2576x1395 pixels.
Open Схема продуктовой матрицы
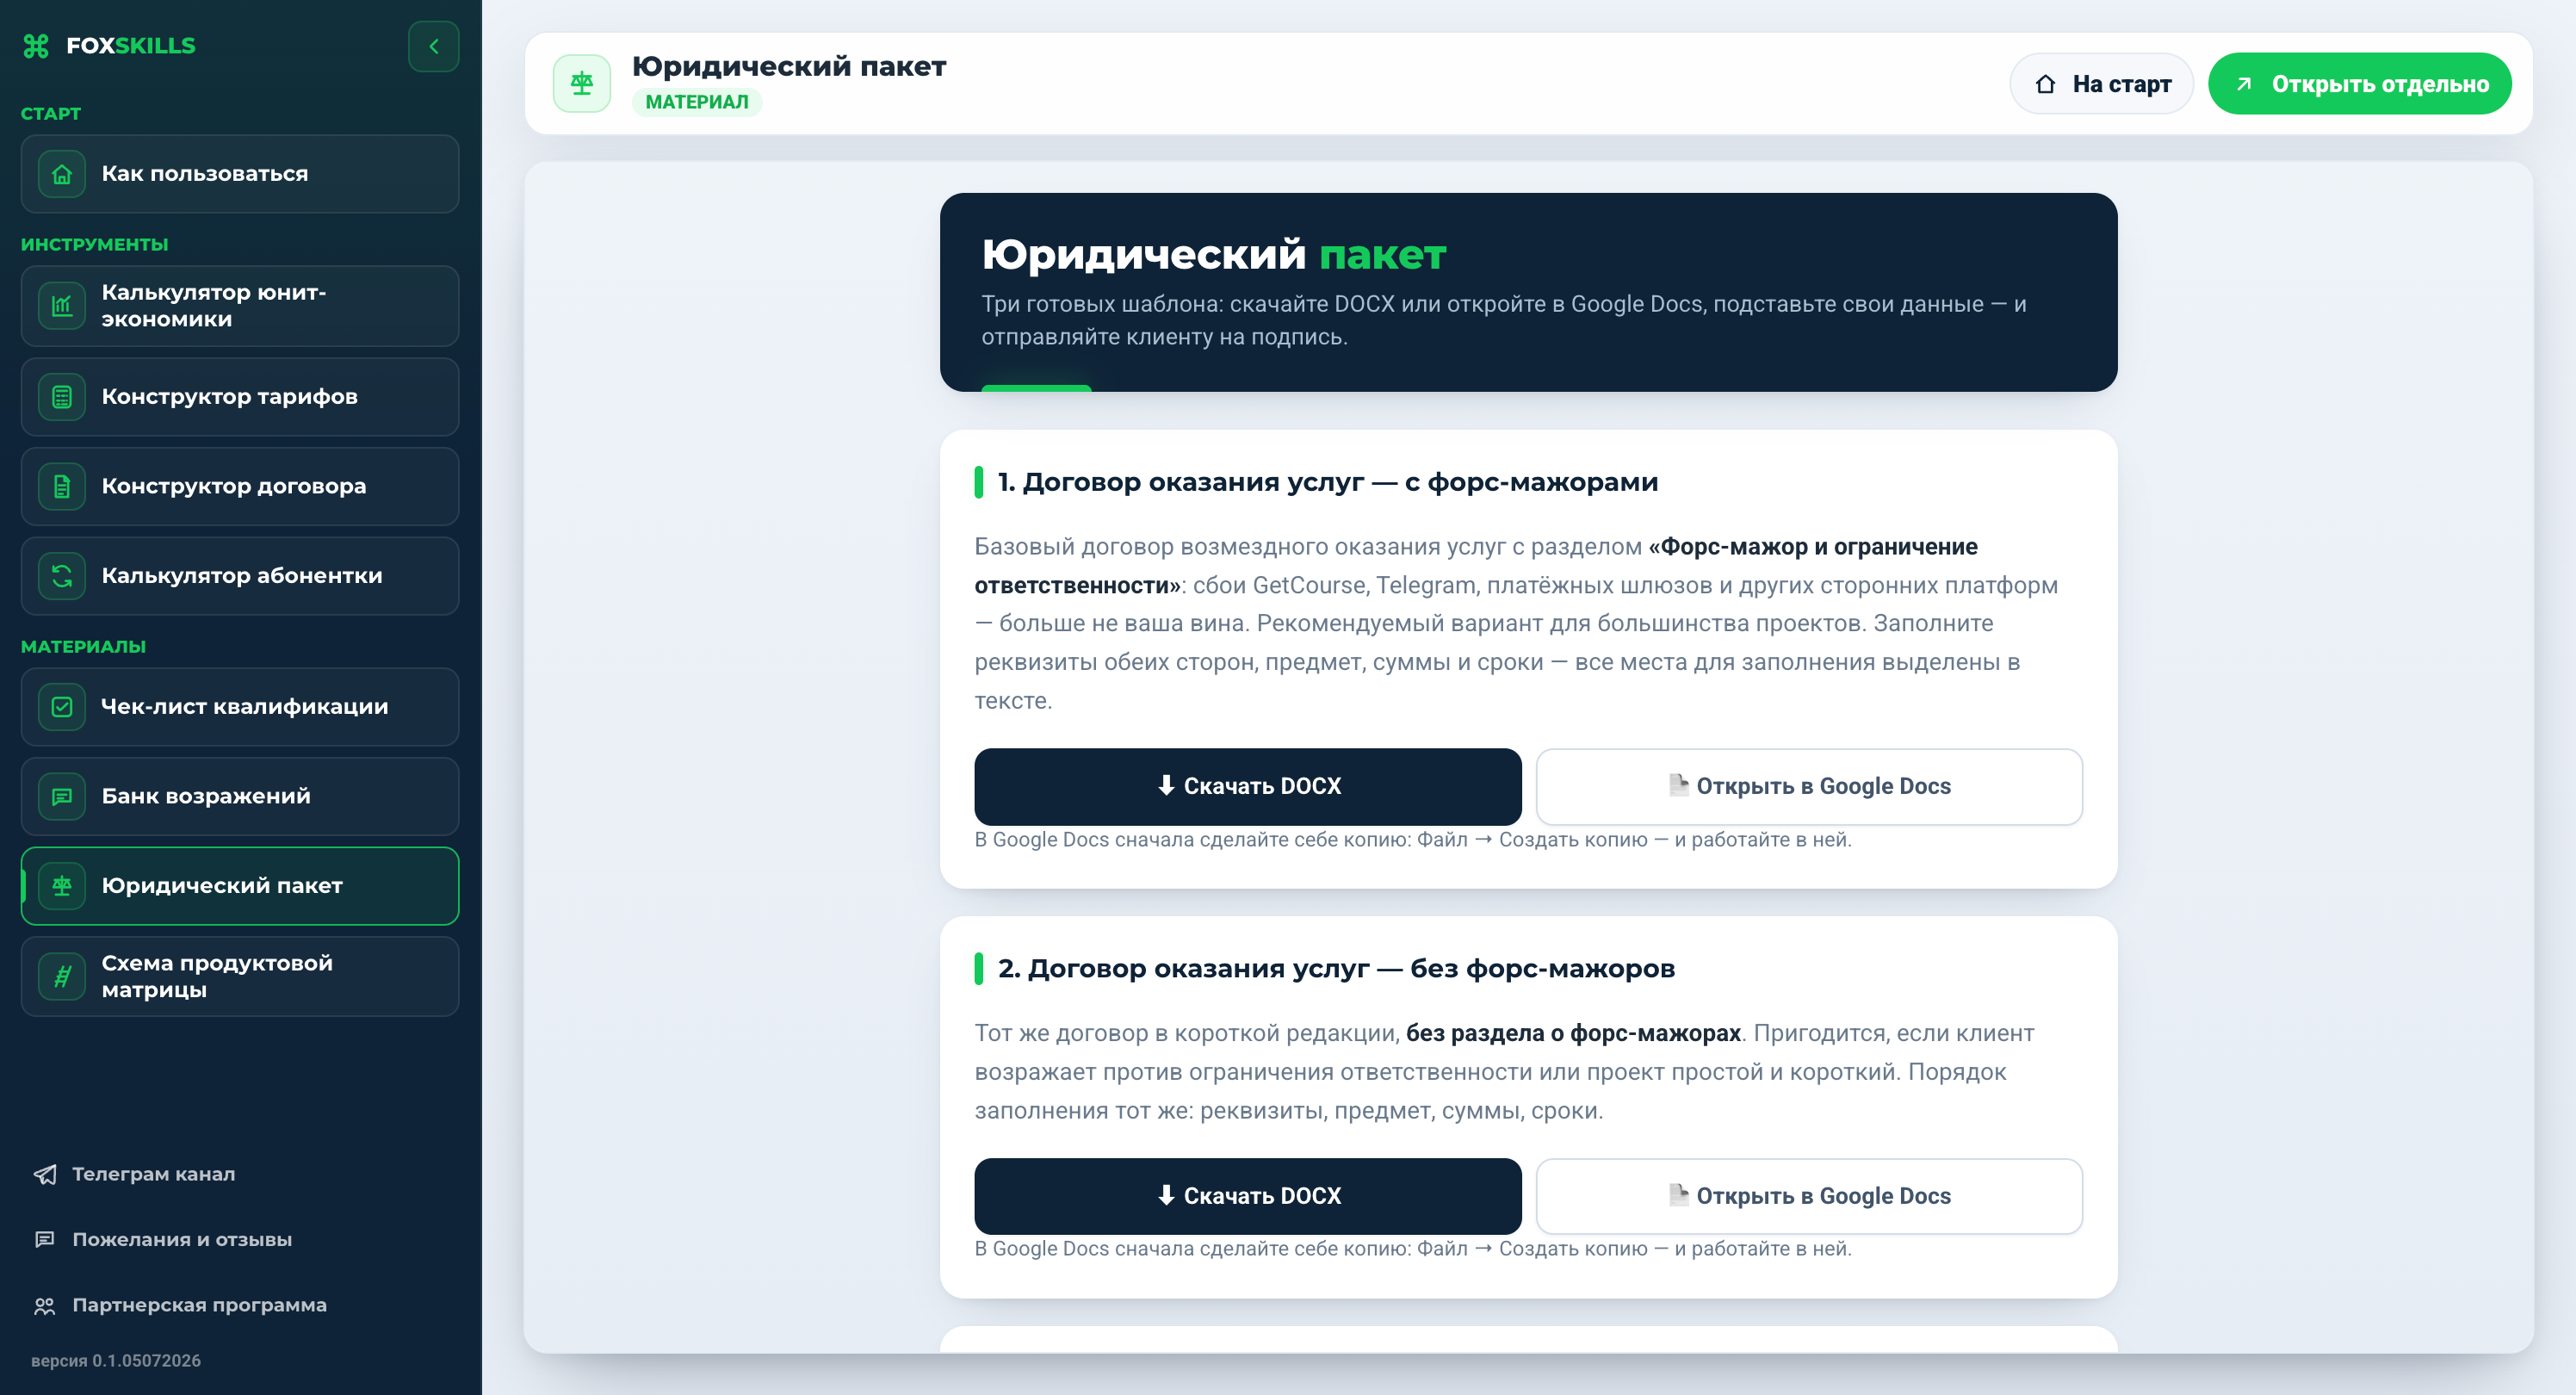(240, 976)
